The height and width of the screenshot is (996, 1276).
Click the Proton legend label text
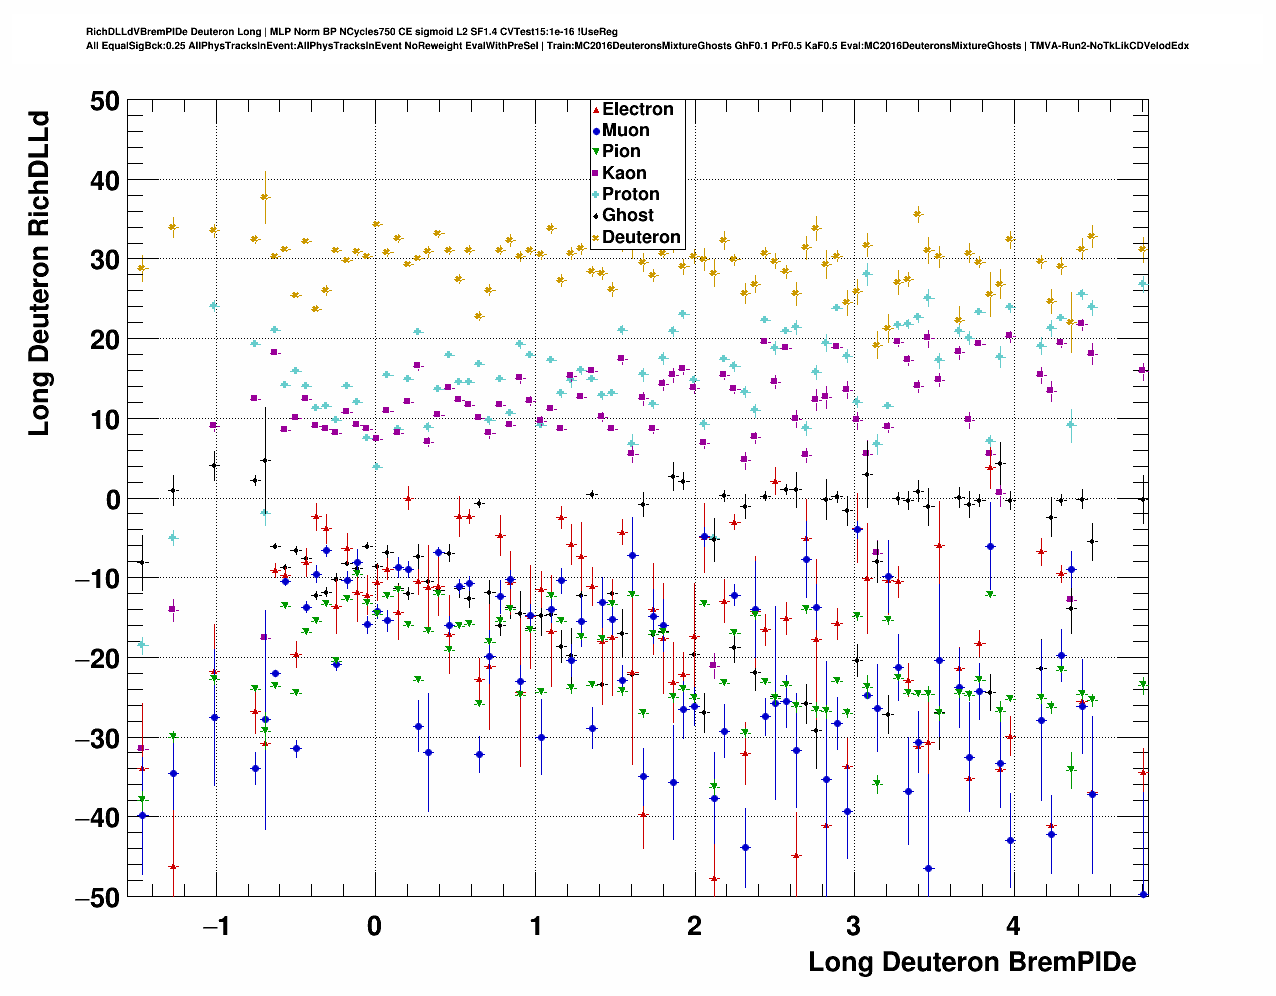click(630, 194)
